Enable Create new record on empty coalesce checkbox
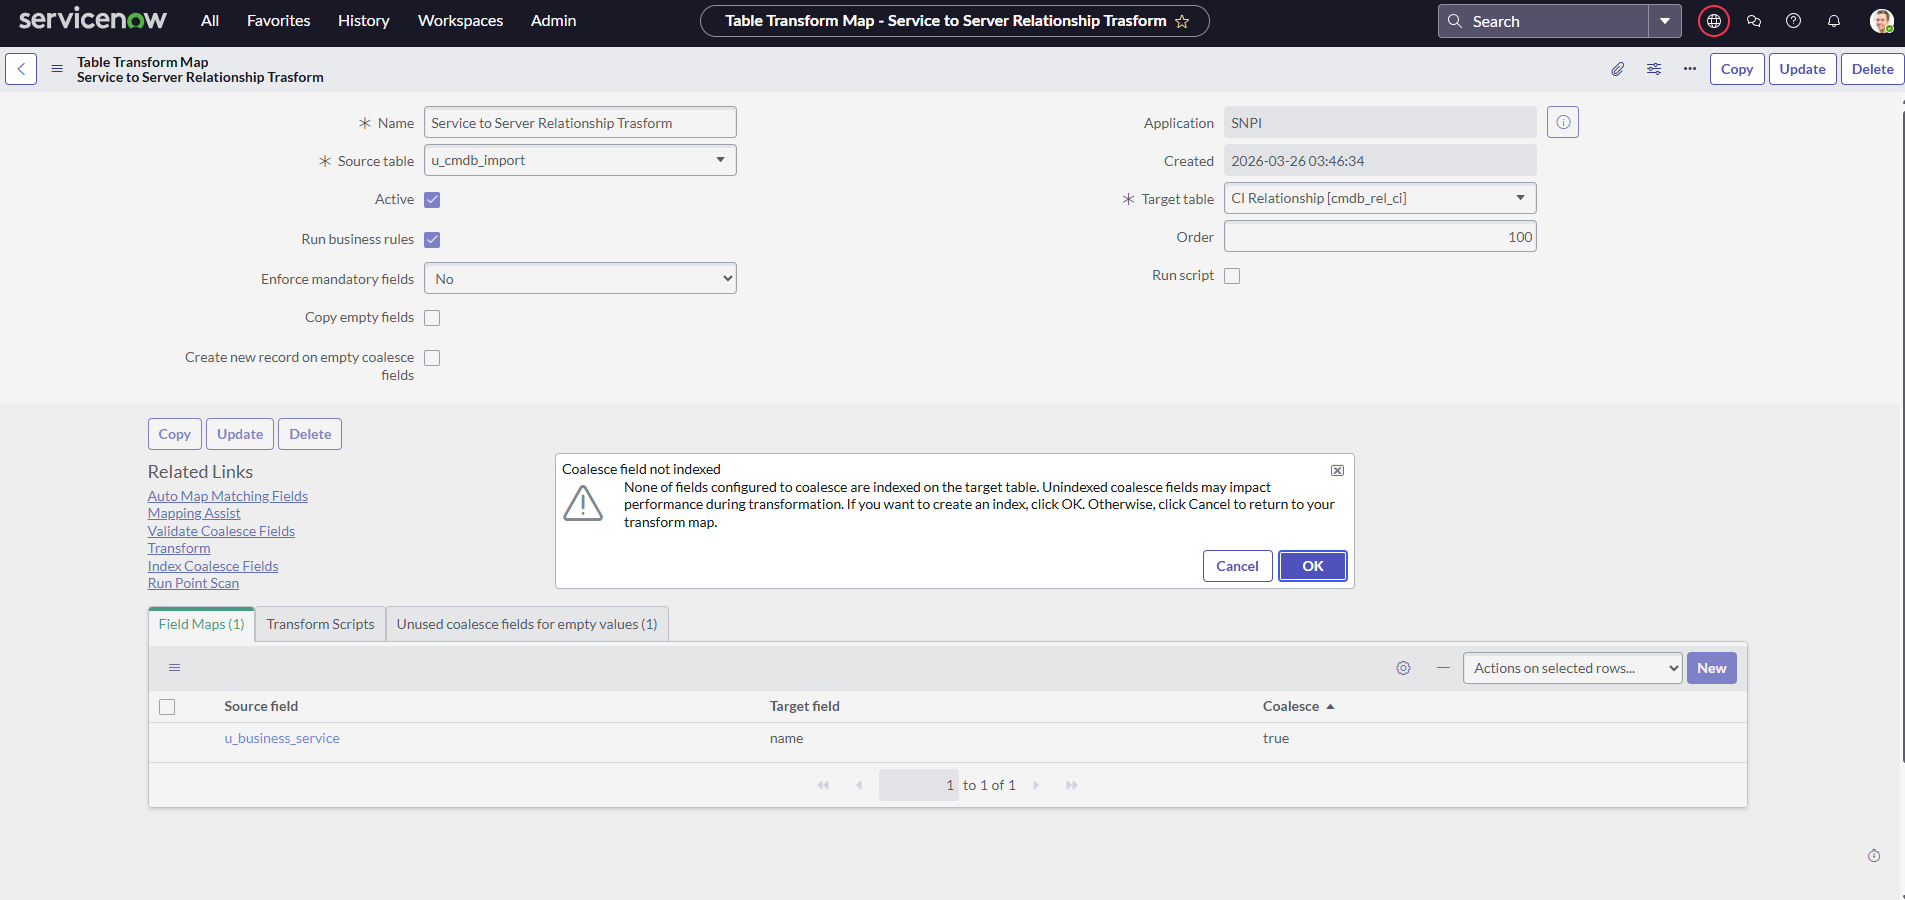 432,358
